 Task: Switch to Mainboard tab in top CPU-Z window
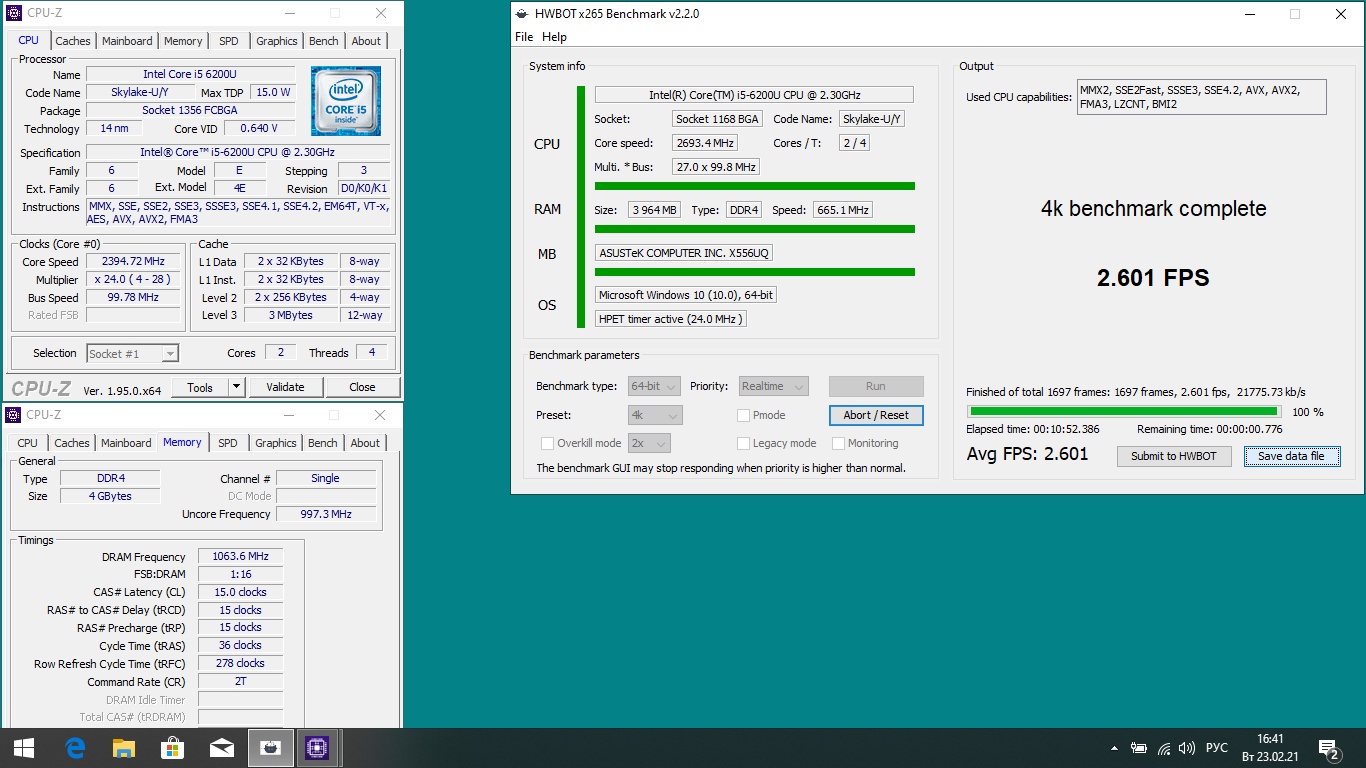point(128,41)
